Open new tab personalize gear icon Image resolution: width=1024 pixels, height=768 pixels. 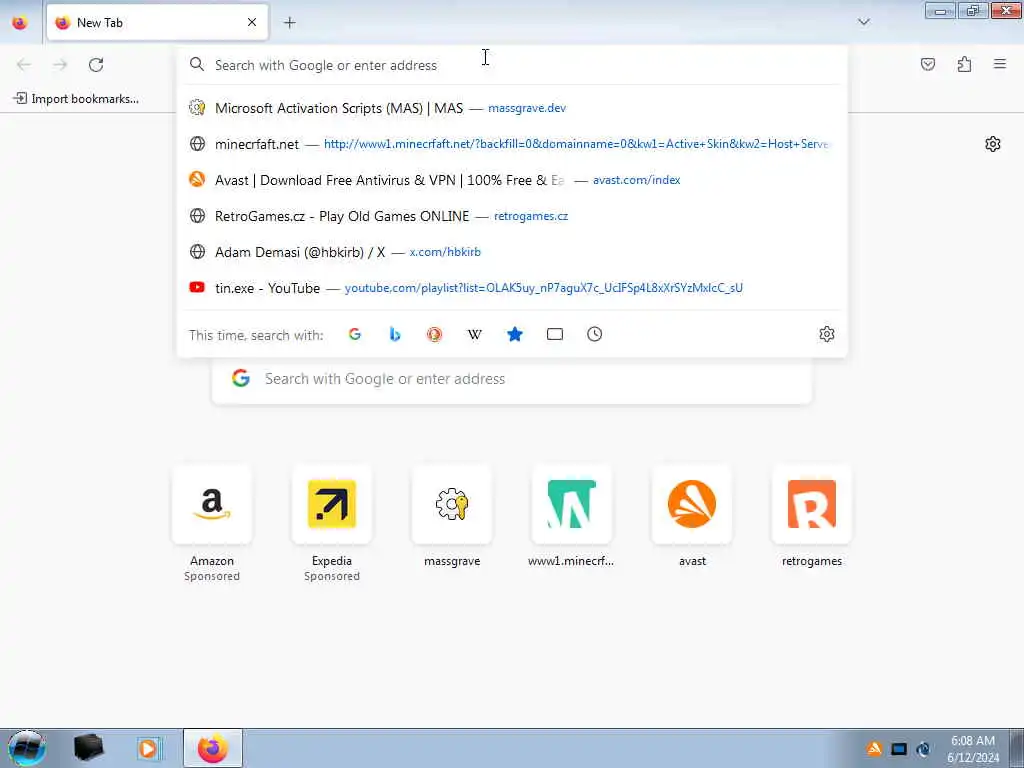coord(993,144)
